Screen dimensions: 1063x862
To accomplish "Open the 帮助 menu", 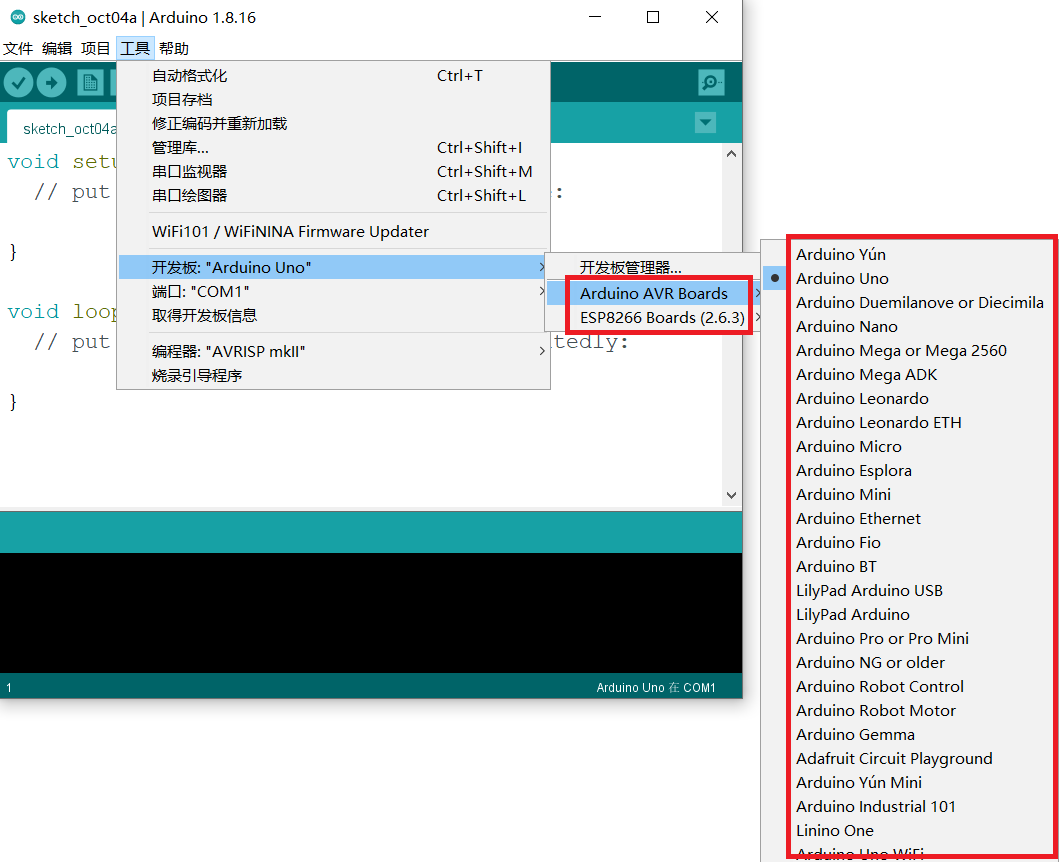I will pyautogui.click(x=174, y=48).
